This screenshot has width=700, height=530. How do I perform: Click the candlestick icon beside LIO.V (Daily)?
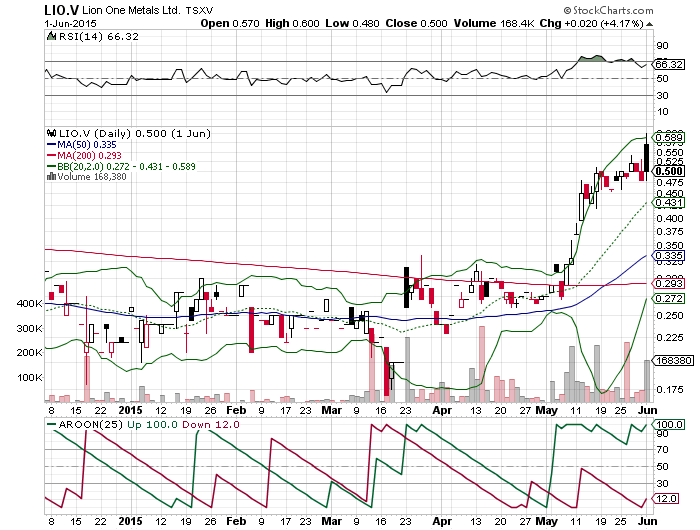51,133
